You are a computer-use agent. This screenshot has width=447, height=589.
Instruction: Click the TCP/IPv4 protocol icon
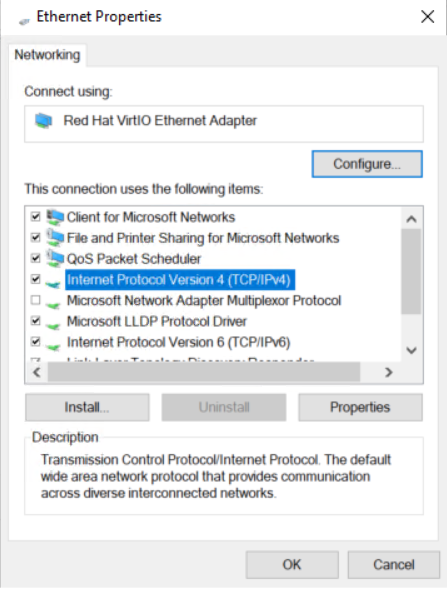[53, 282]
